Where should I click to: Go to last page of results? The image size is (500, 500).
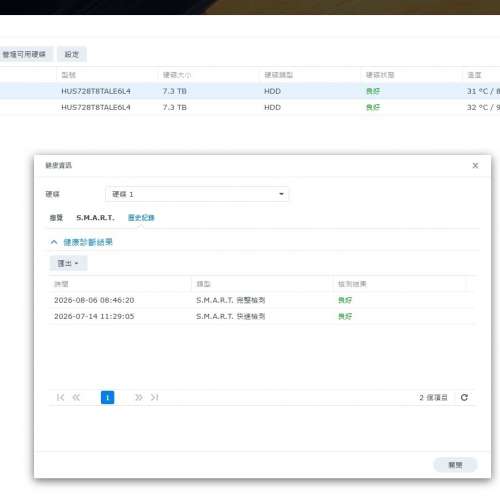click(x=154, y=397)
